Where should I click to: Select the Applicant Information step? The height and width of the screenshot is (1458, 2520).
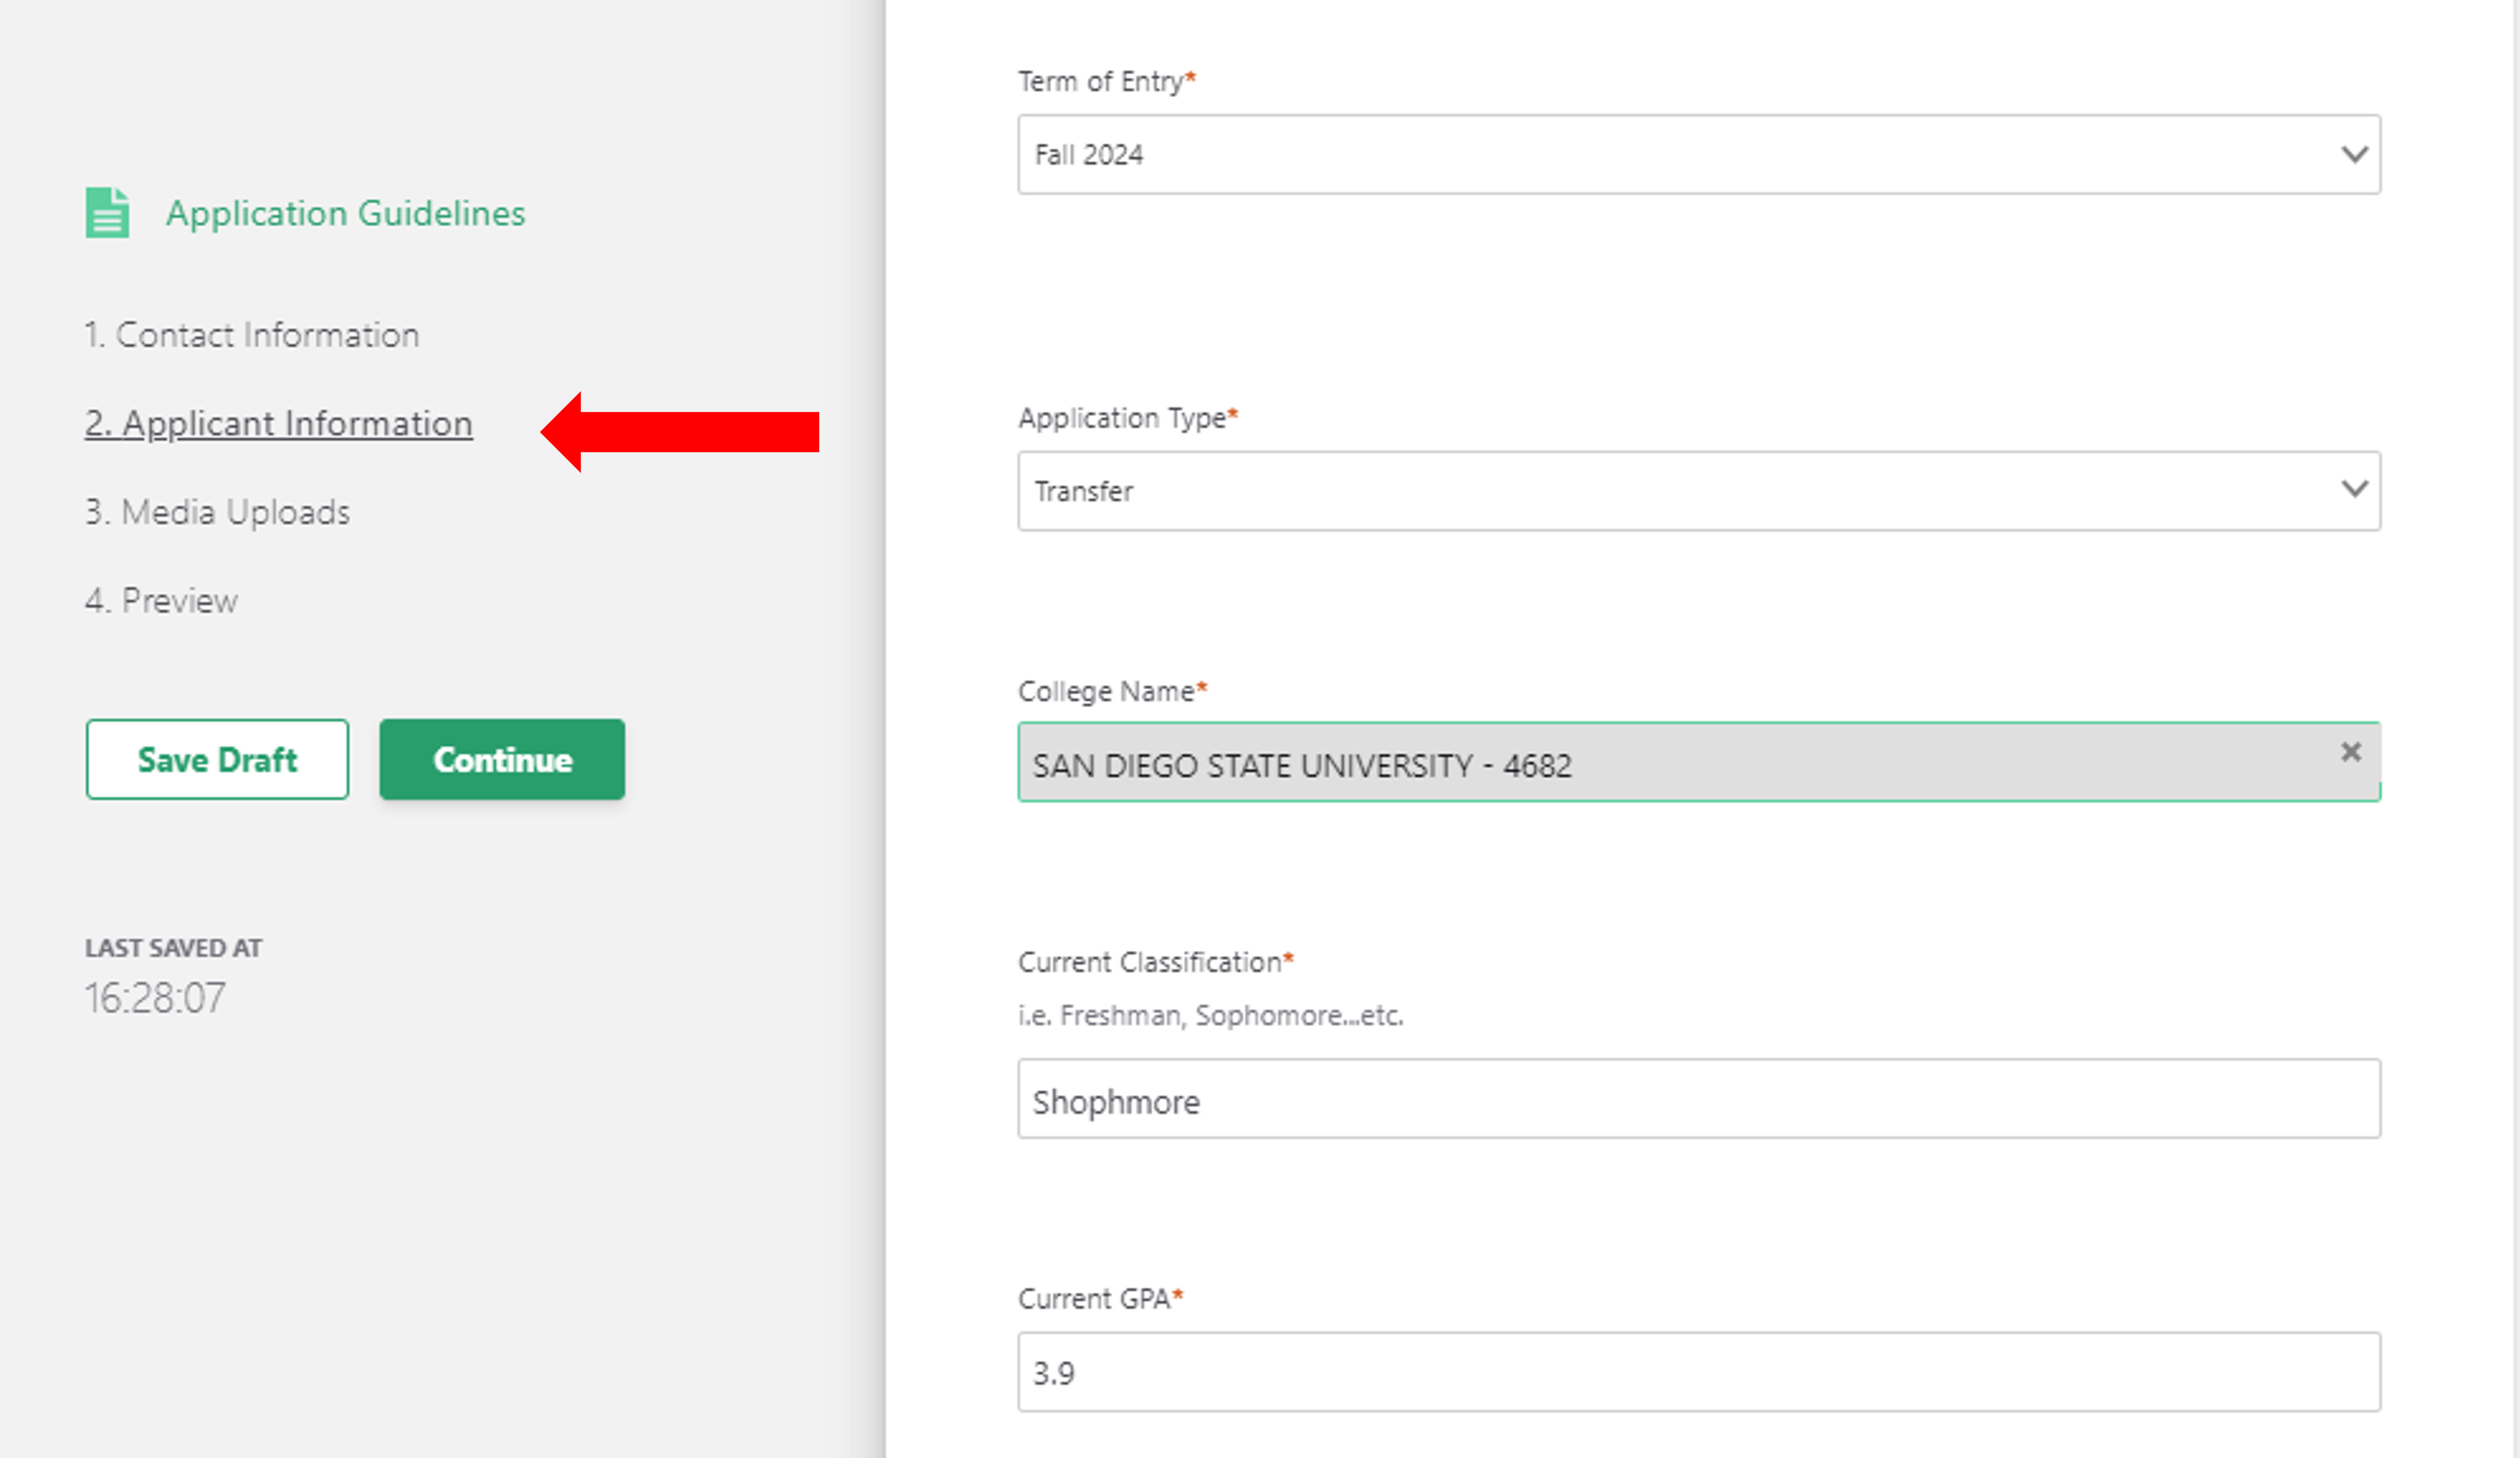[279, 424]
